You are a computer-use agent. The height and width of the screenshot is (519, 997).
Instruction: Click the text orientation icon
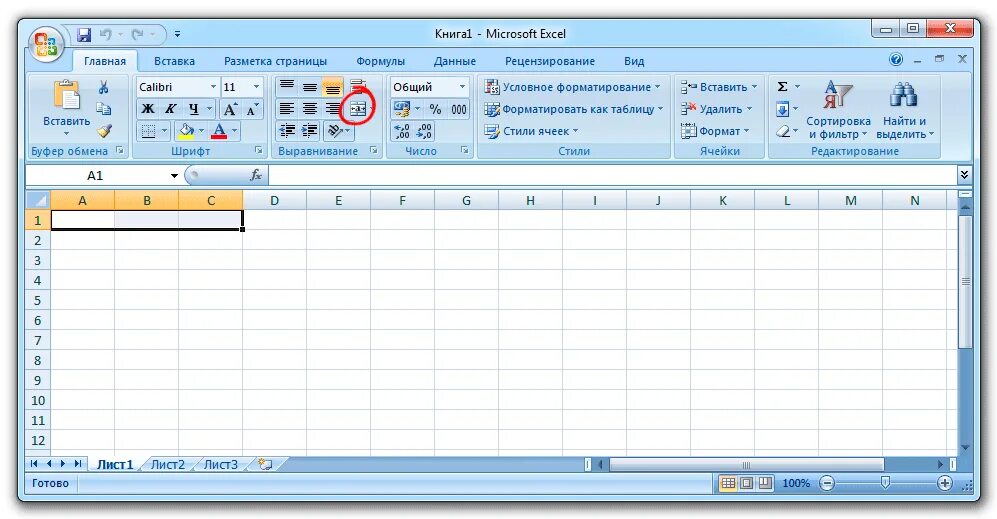pos(334,131)
